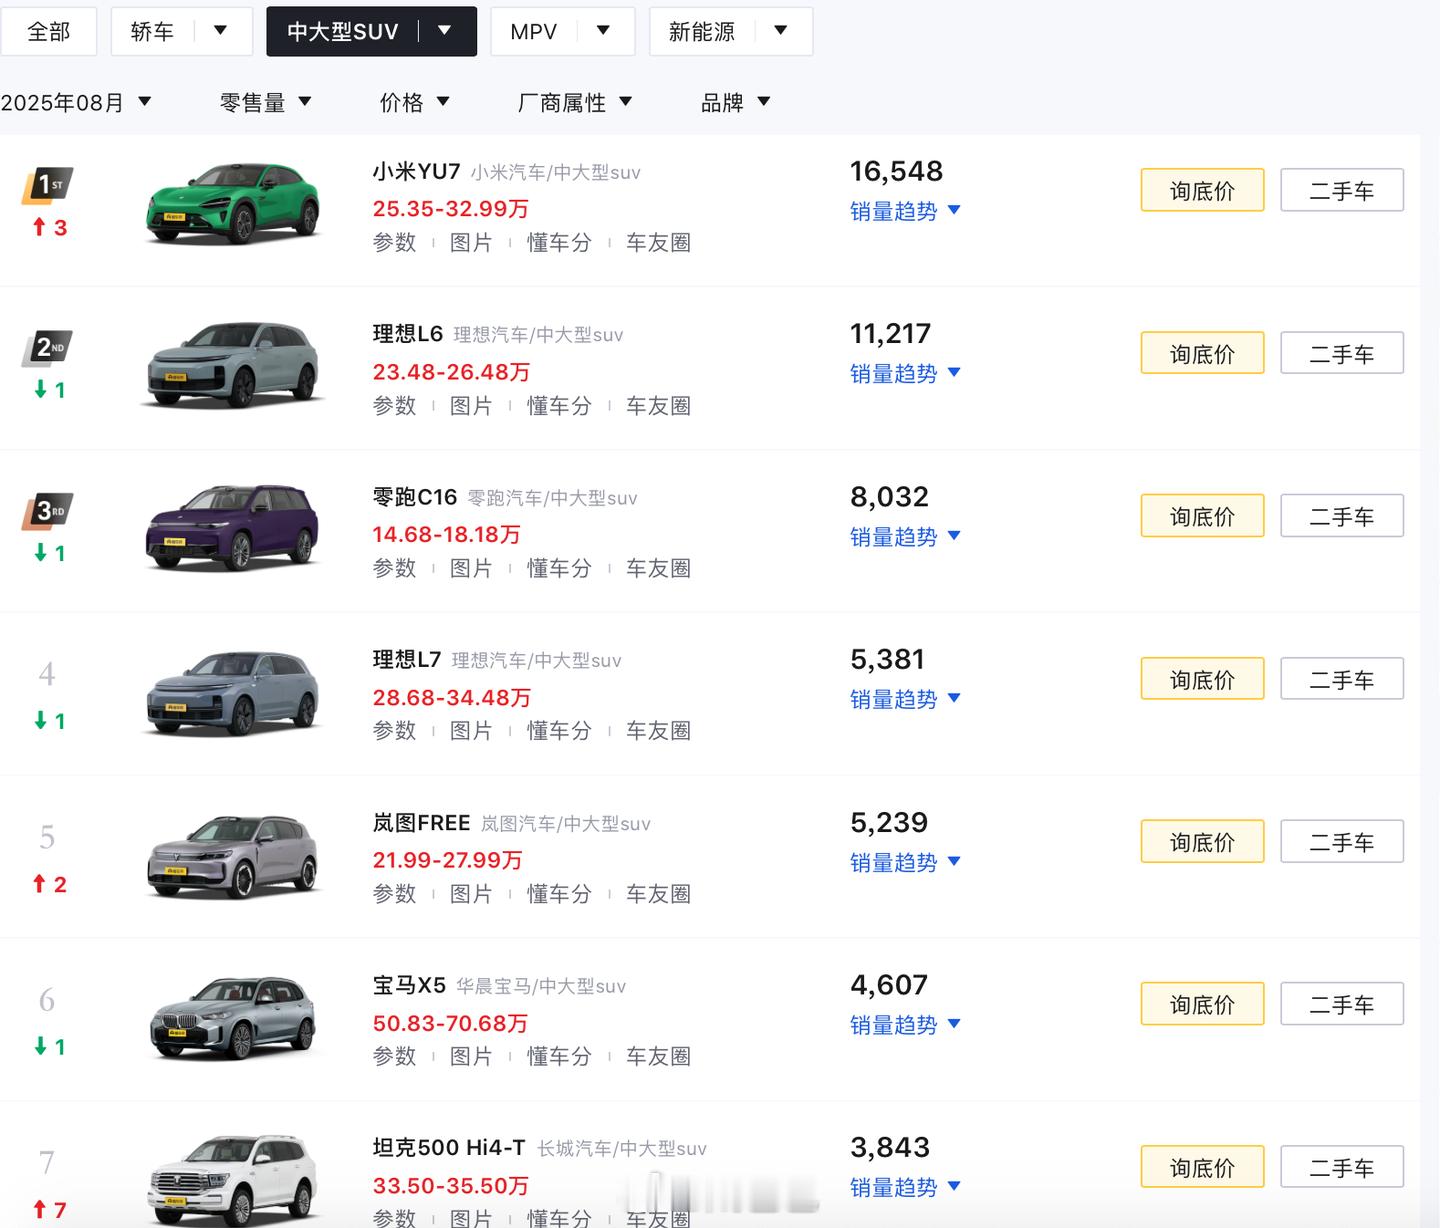1440x1228 pixels.
Task: Click 询底价 for 理想L6
Action: (1202, 353)
